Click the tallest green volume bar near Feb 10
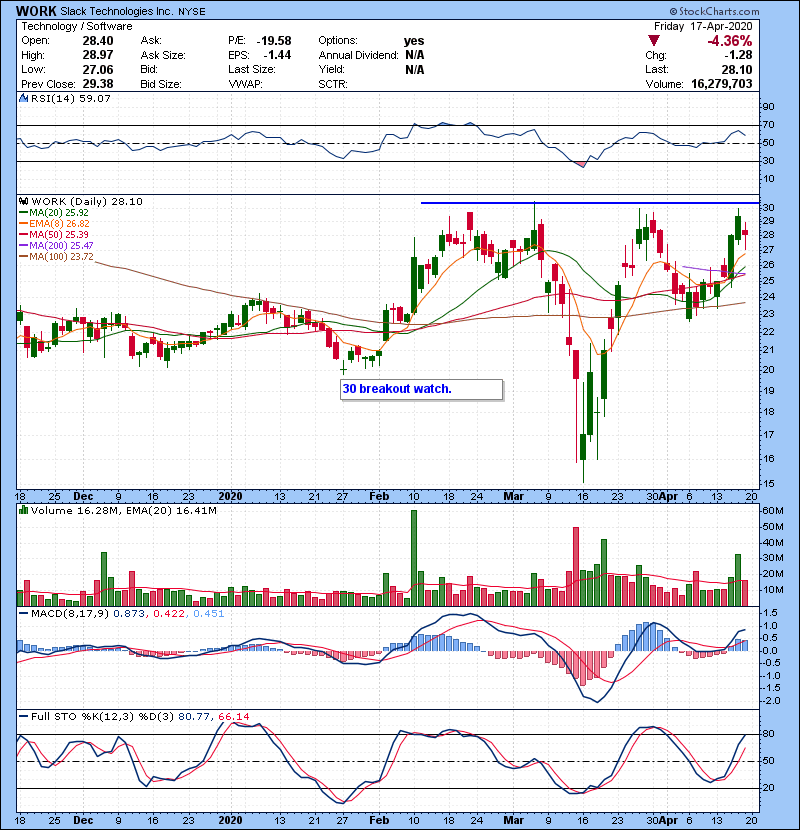Screen dimensions: 800x830 tap(414, 558)
